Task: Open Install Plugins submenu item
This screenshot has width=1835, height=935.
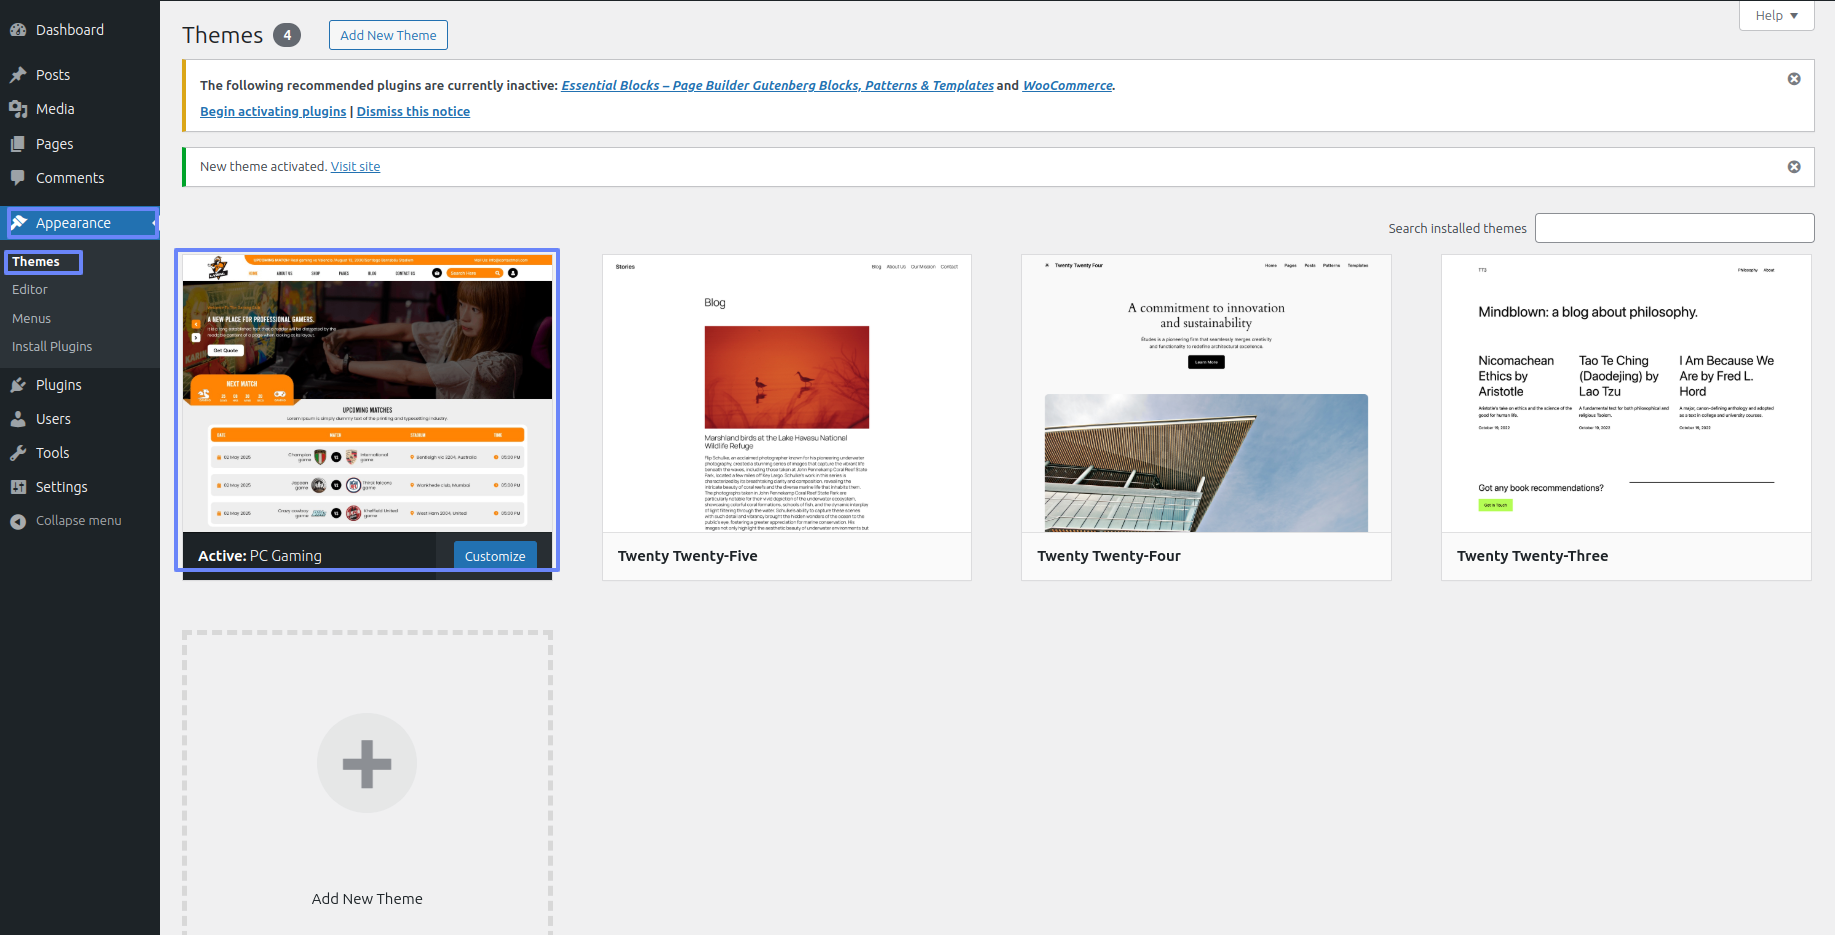Action: tap(52, 347)
